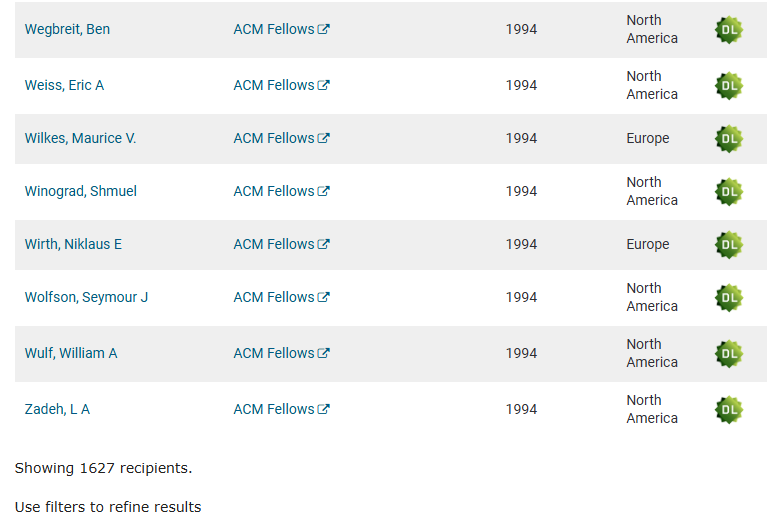This screenshot has width=779, height=517.
Task: Open Wirth, Niklaus E profile
Action: 73,244
